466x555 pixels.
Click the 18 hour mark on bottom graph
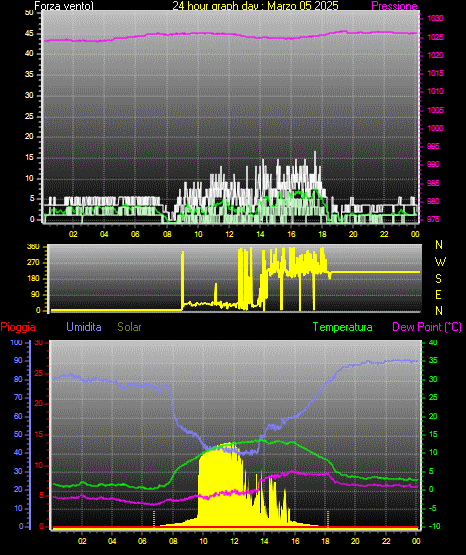pyautogui.click(x=325, y=541)
